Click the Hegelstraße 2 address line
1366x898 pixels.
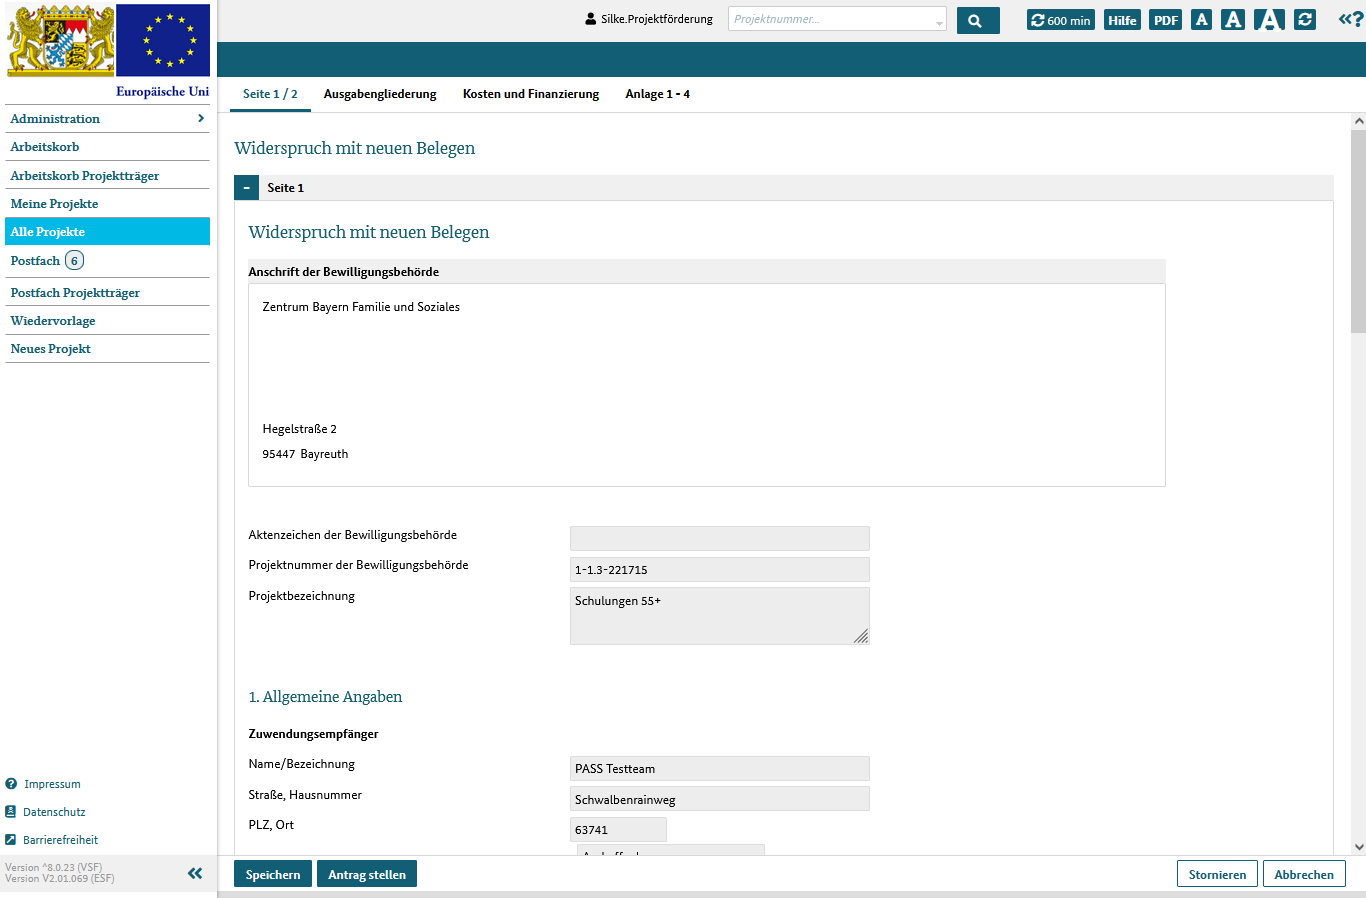[x=299, y=429]
